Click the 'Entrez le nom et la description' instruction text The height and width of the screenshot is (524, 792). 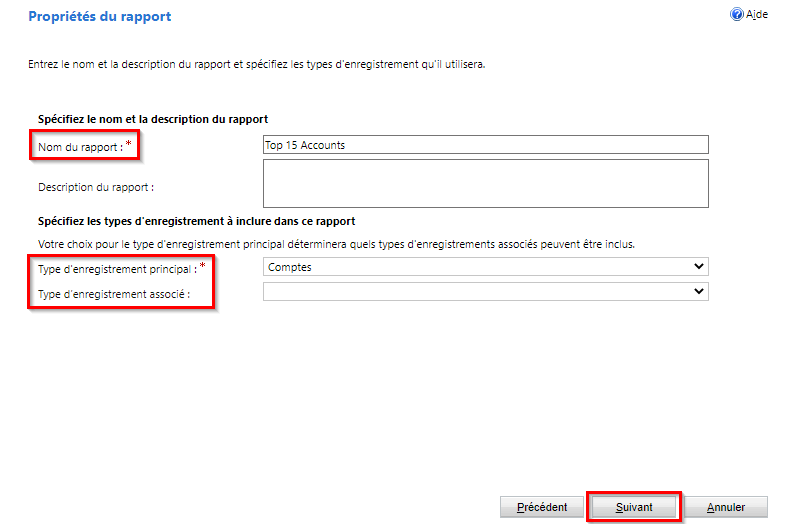[257, 64]
